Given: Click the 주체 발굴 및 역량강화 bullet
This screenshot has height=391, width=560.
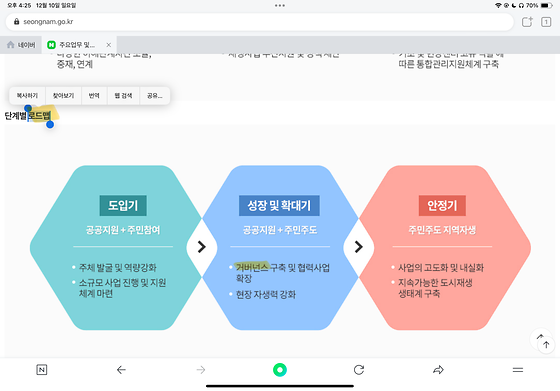Looking at the screenshot, I should (x=118, y=267).
